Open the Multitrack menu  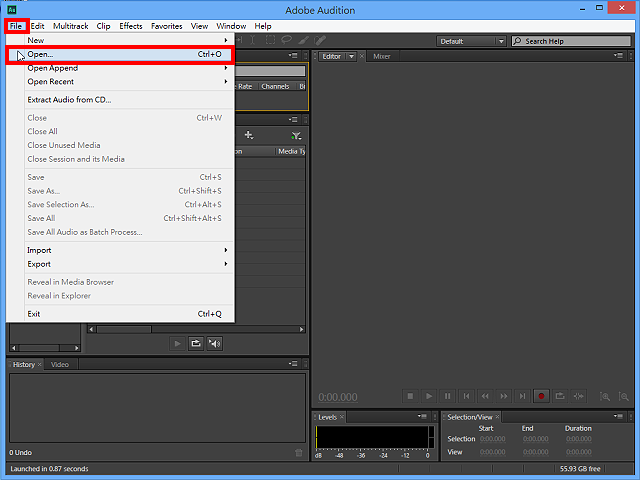[x=71, y=26]
